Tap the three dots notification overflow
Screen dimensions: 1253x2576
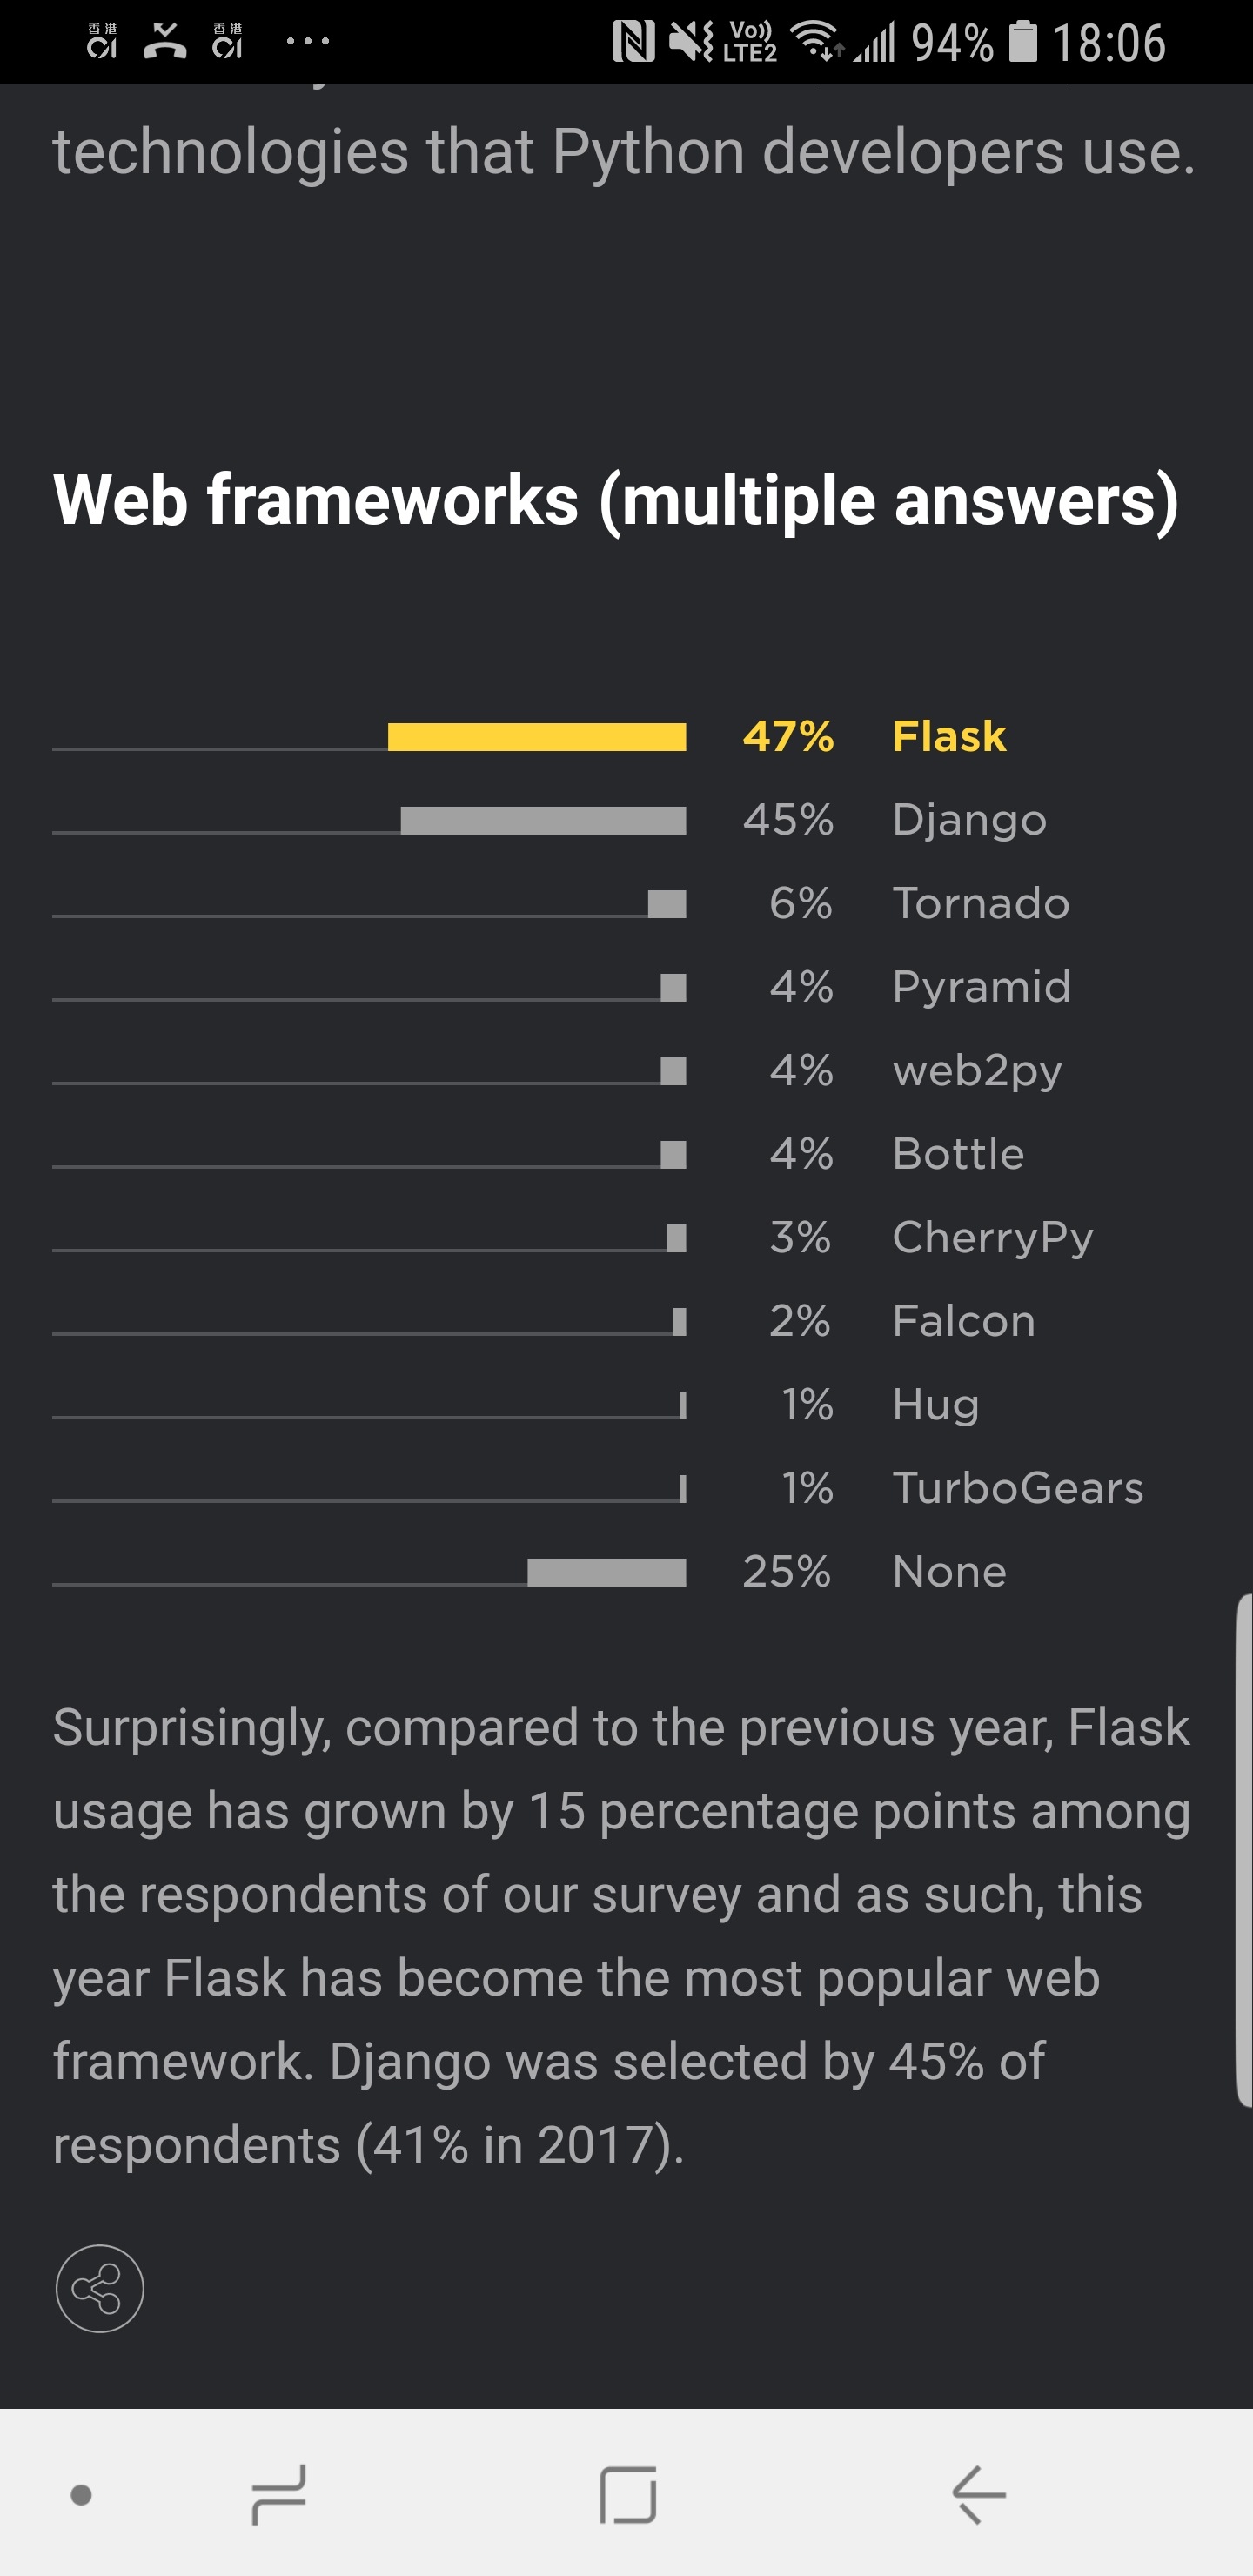click(x=308, y=42)
